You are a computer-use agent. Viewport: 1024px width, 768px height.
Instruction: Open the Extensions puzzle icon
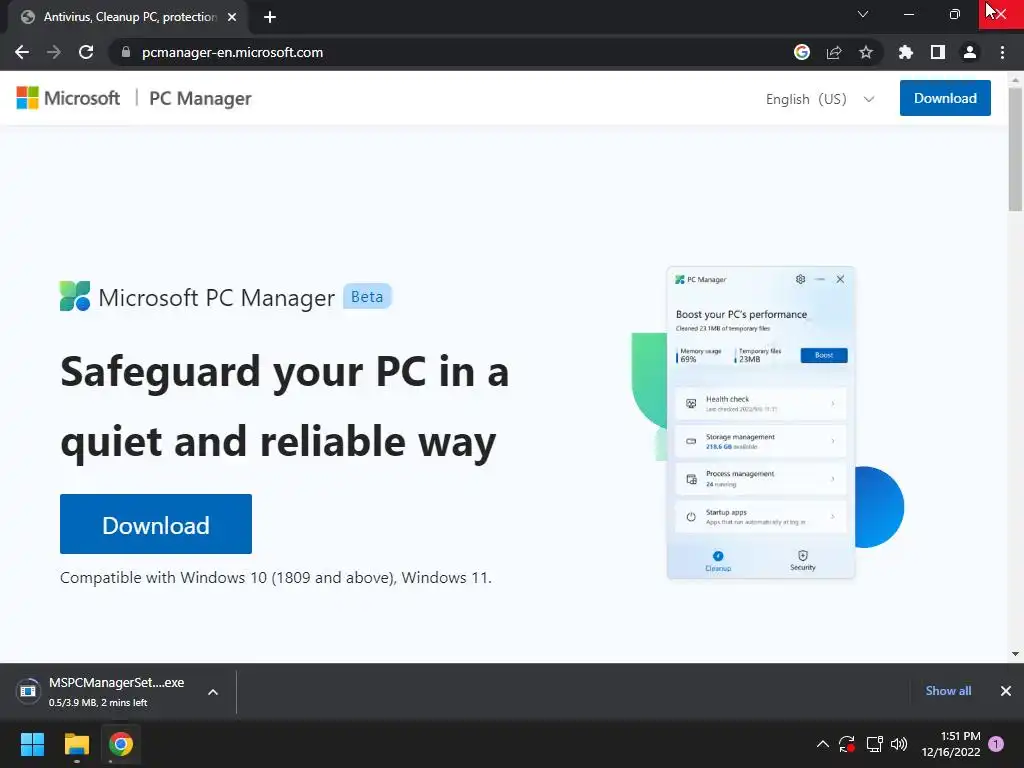click(x=906, y=52)
